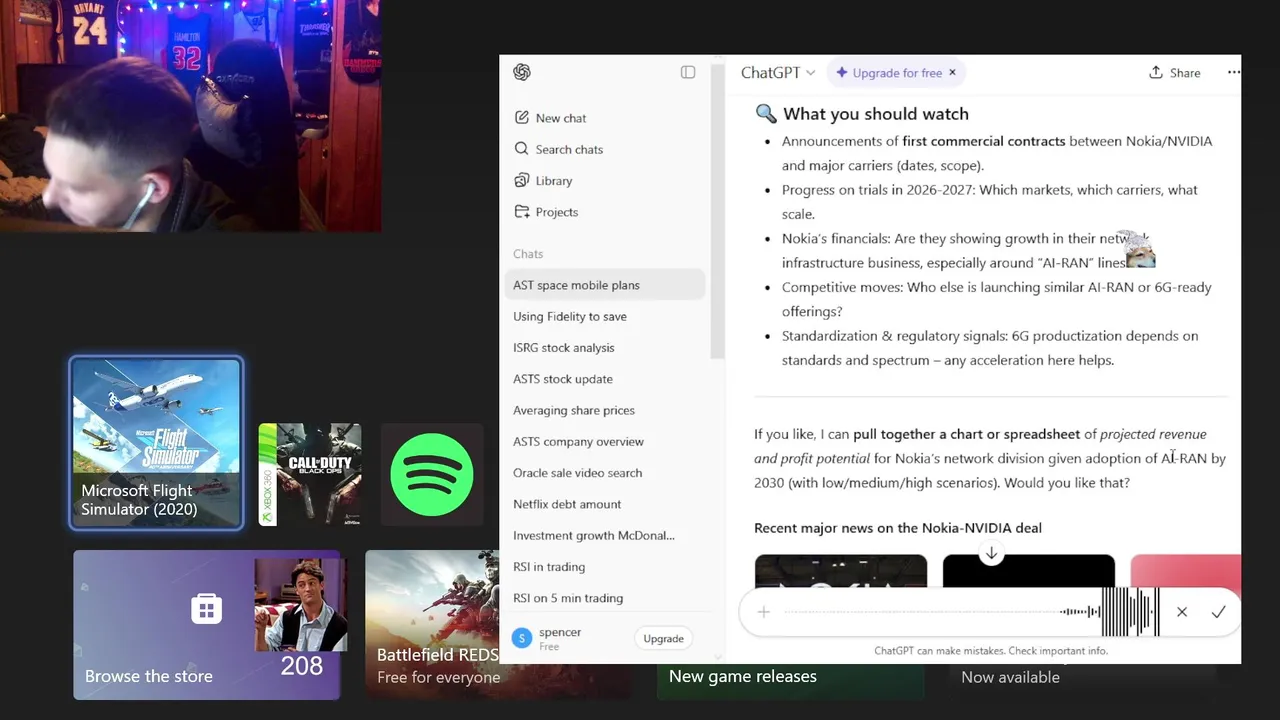Launch the Spotify app tile

pos(432,475)
